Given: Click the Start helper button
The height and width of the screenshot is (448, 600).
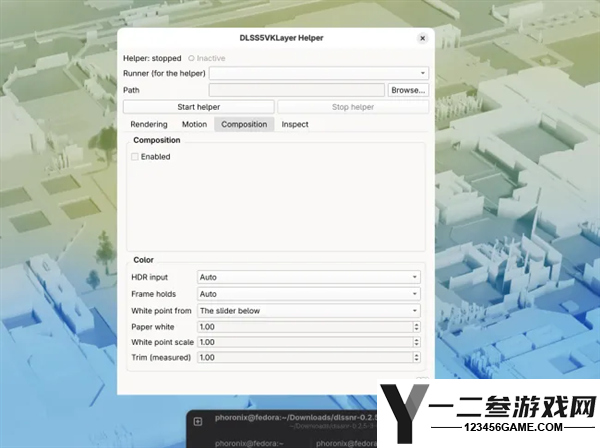Looking at the screenshot, I should [199, 107].
